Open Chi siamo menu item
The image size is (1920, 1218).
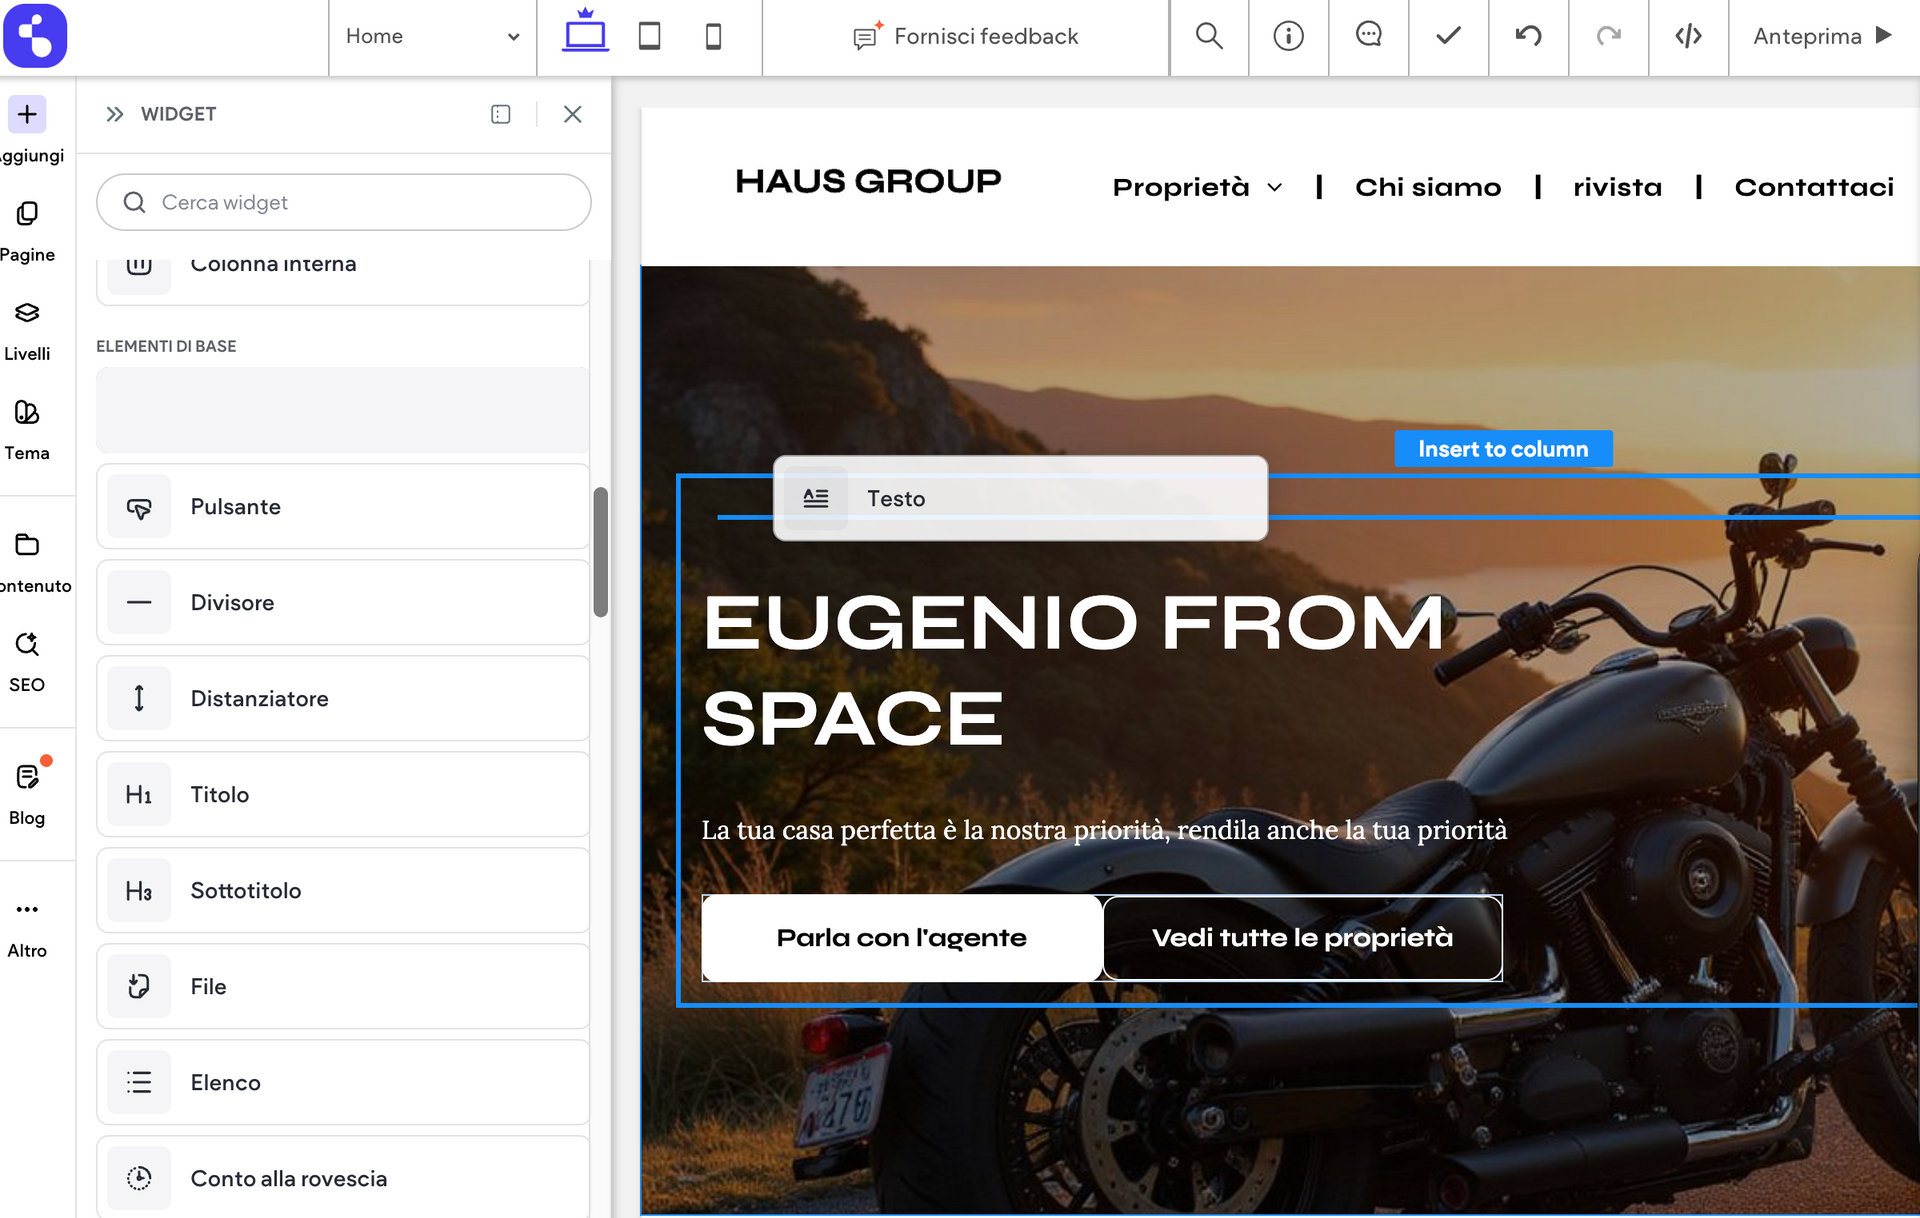(x=1428, y=187)
